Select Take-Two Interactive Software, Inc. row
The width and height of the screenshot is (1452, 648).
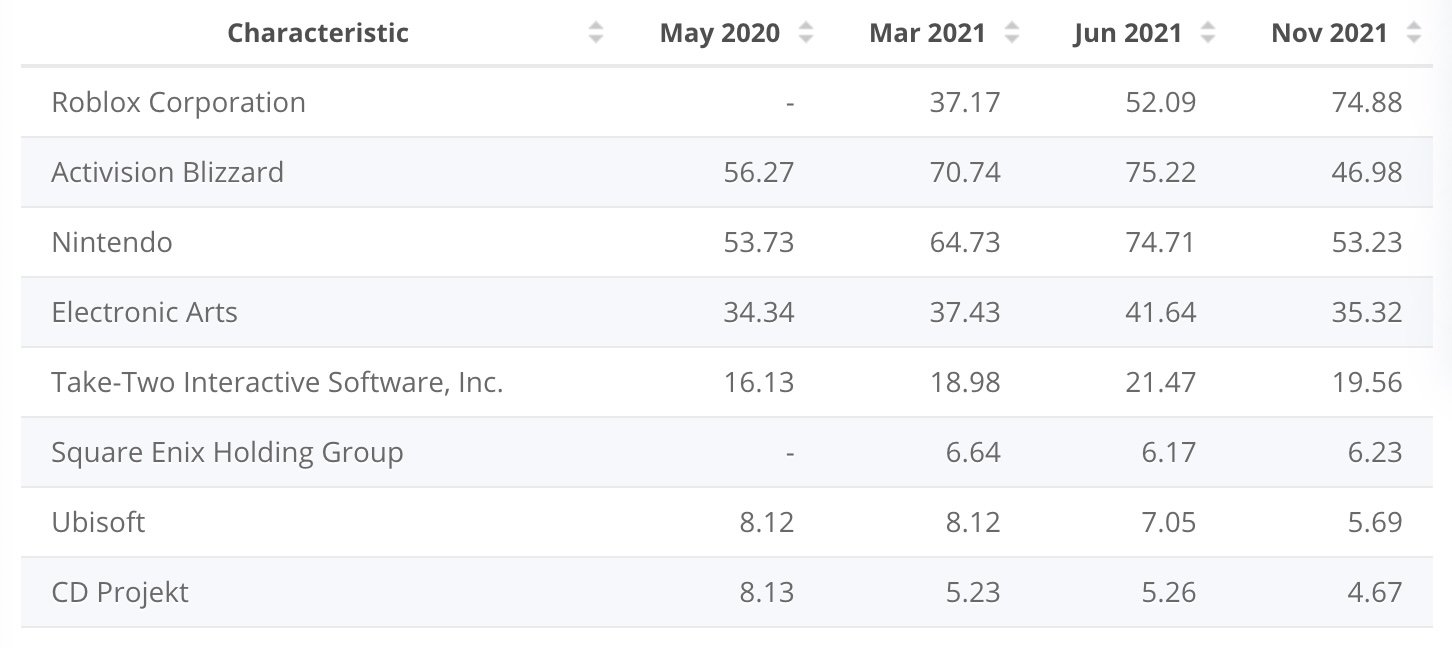(x=277, y=382)
